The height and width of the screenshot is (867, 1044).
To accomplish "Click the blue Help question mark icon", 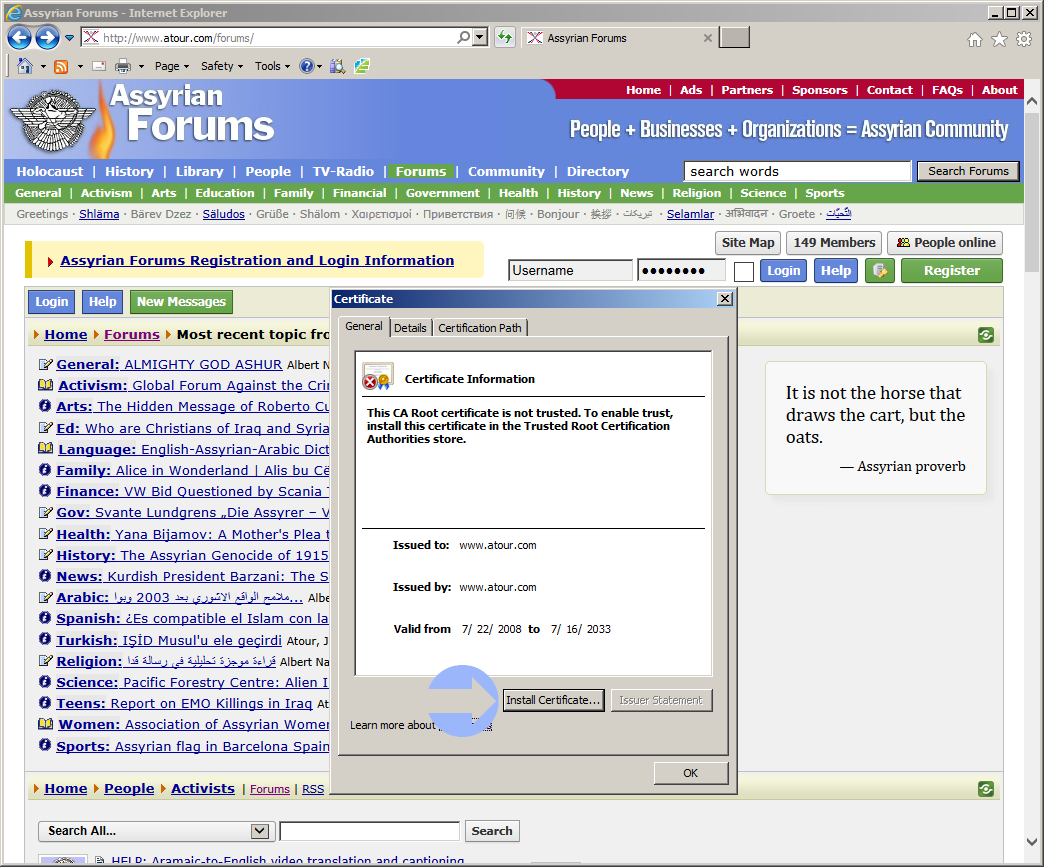I will (306, 66).
